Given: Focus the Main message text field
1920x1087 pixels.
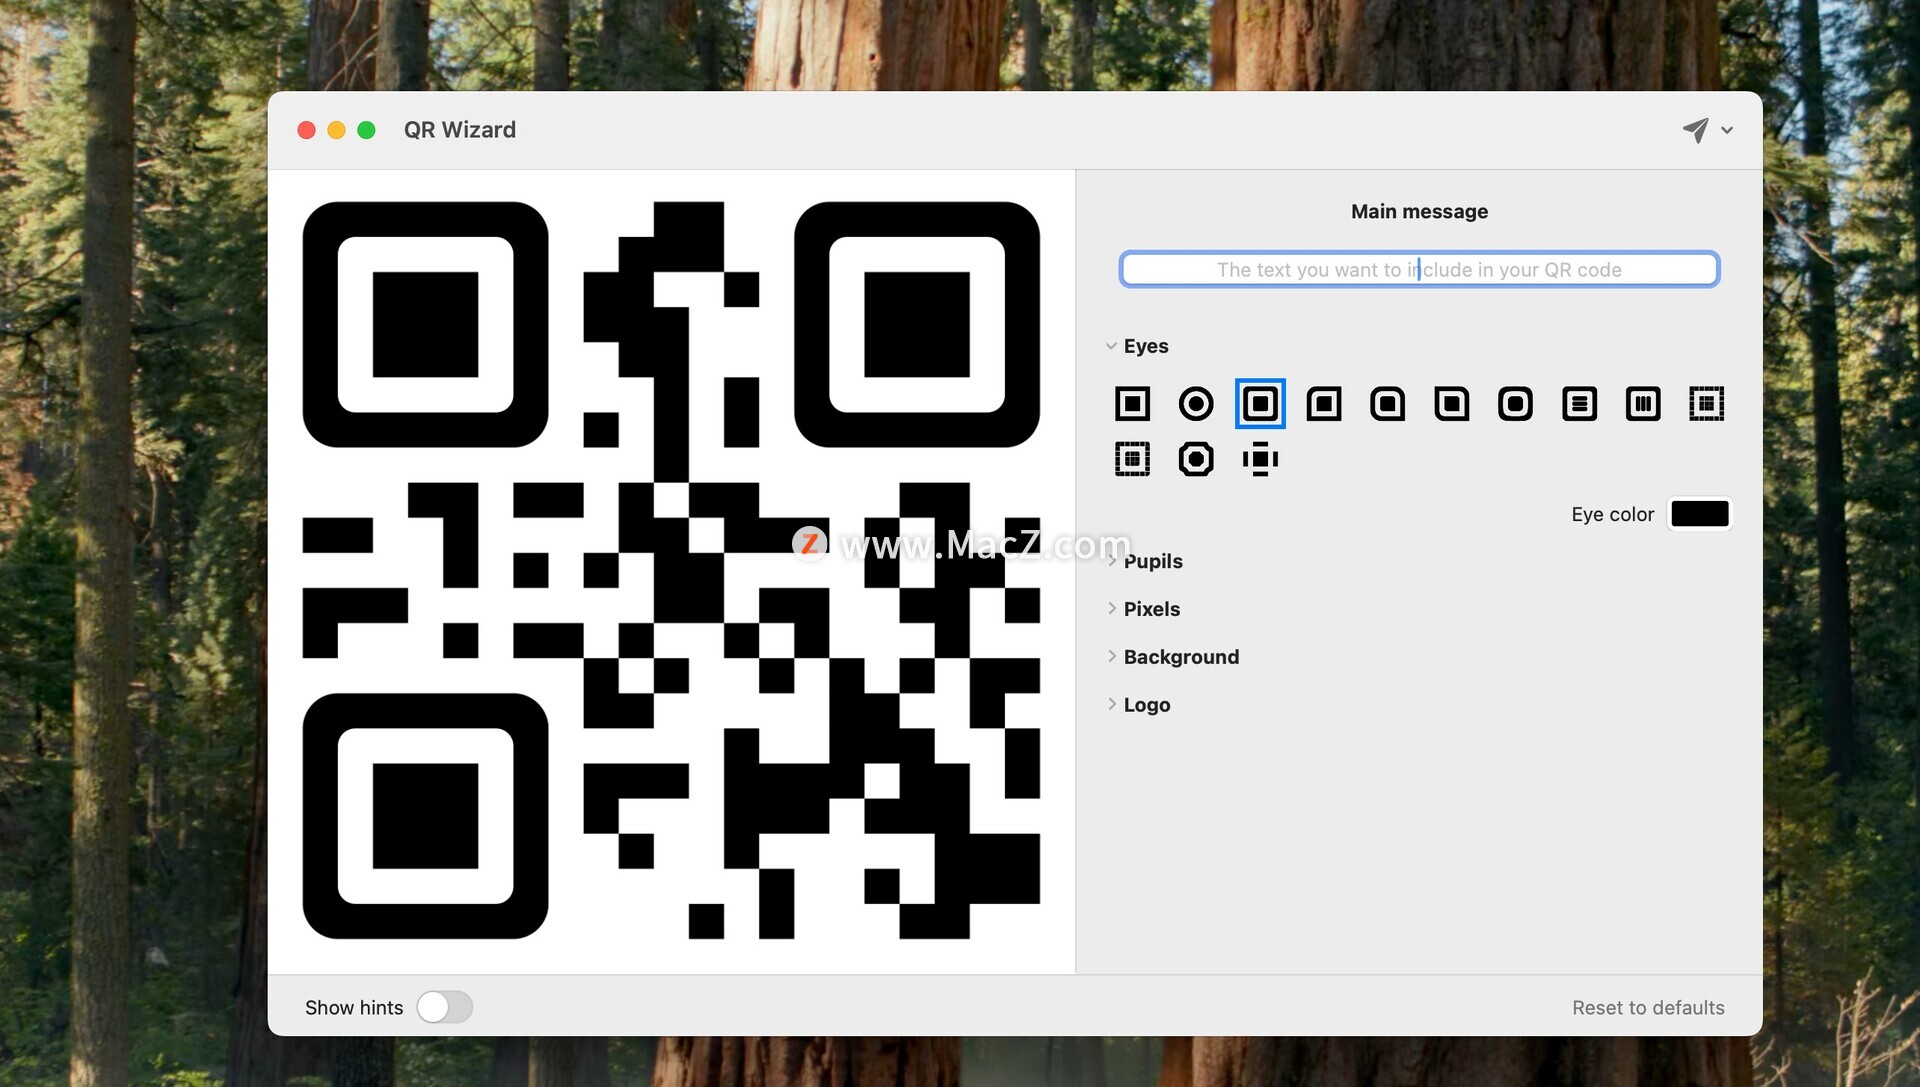Looking at the screenshot, I should point(1419,269).
